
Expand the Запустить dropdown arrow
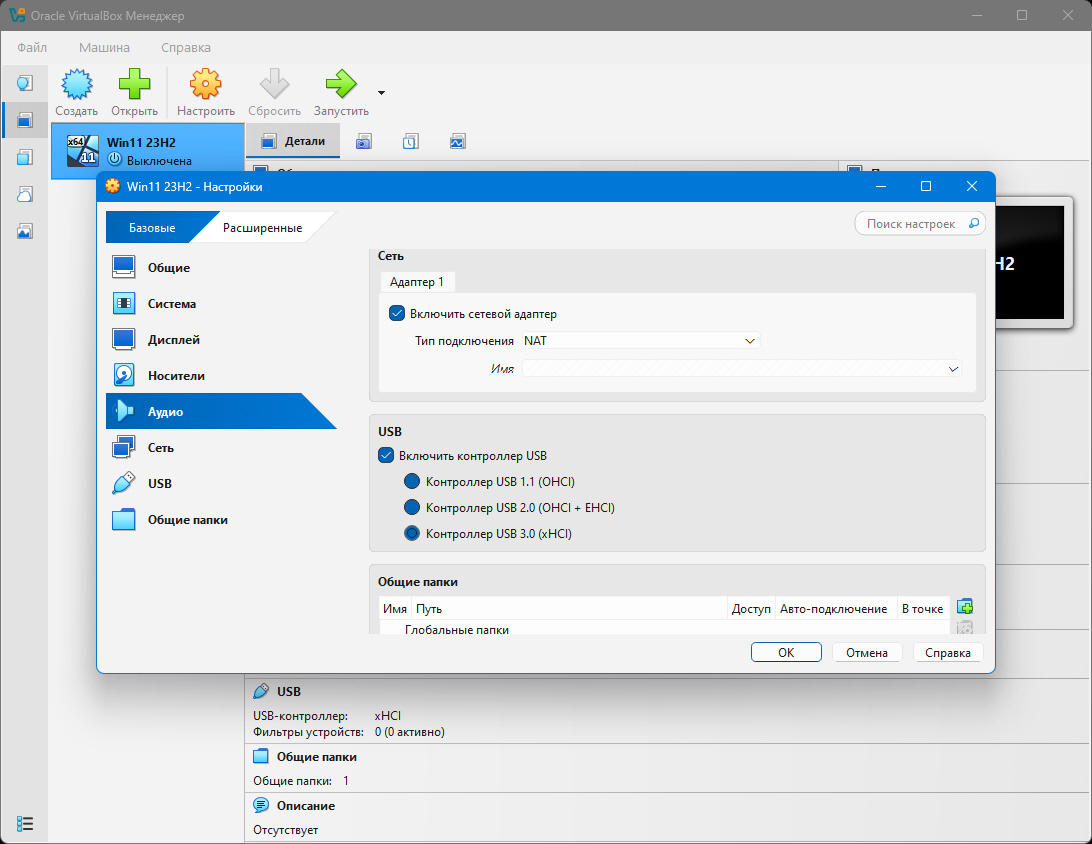(x=381, y=93)
